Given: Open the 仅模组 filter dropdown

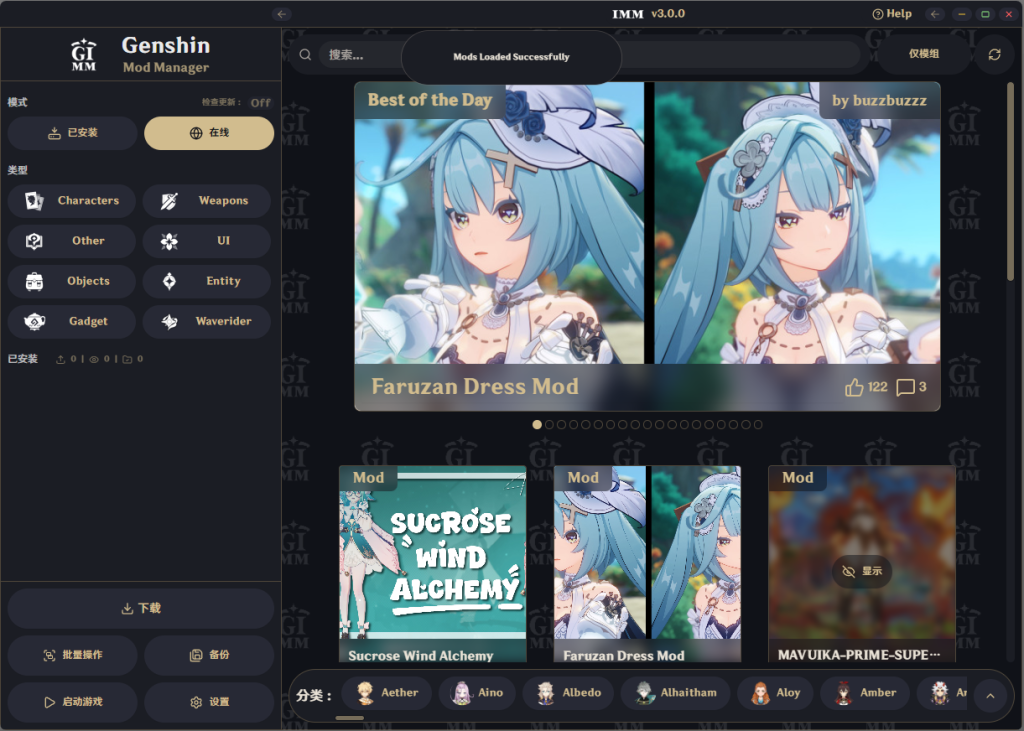Looking at the screenshot, I should coord(923,55).
